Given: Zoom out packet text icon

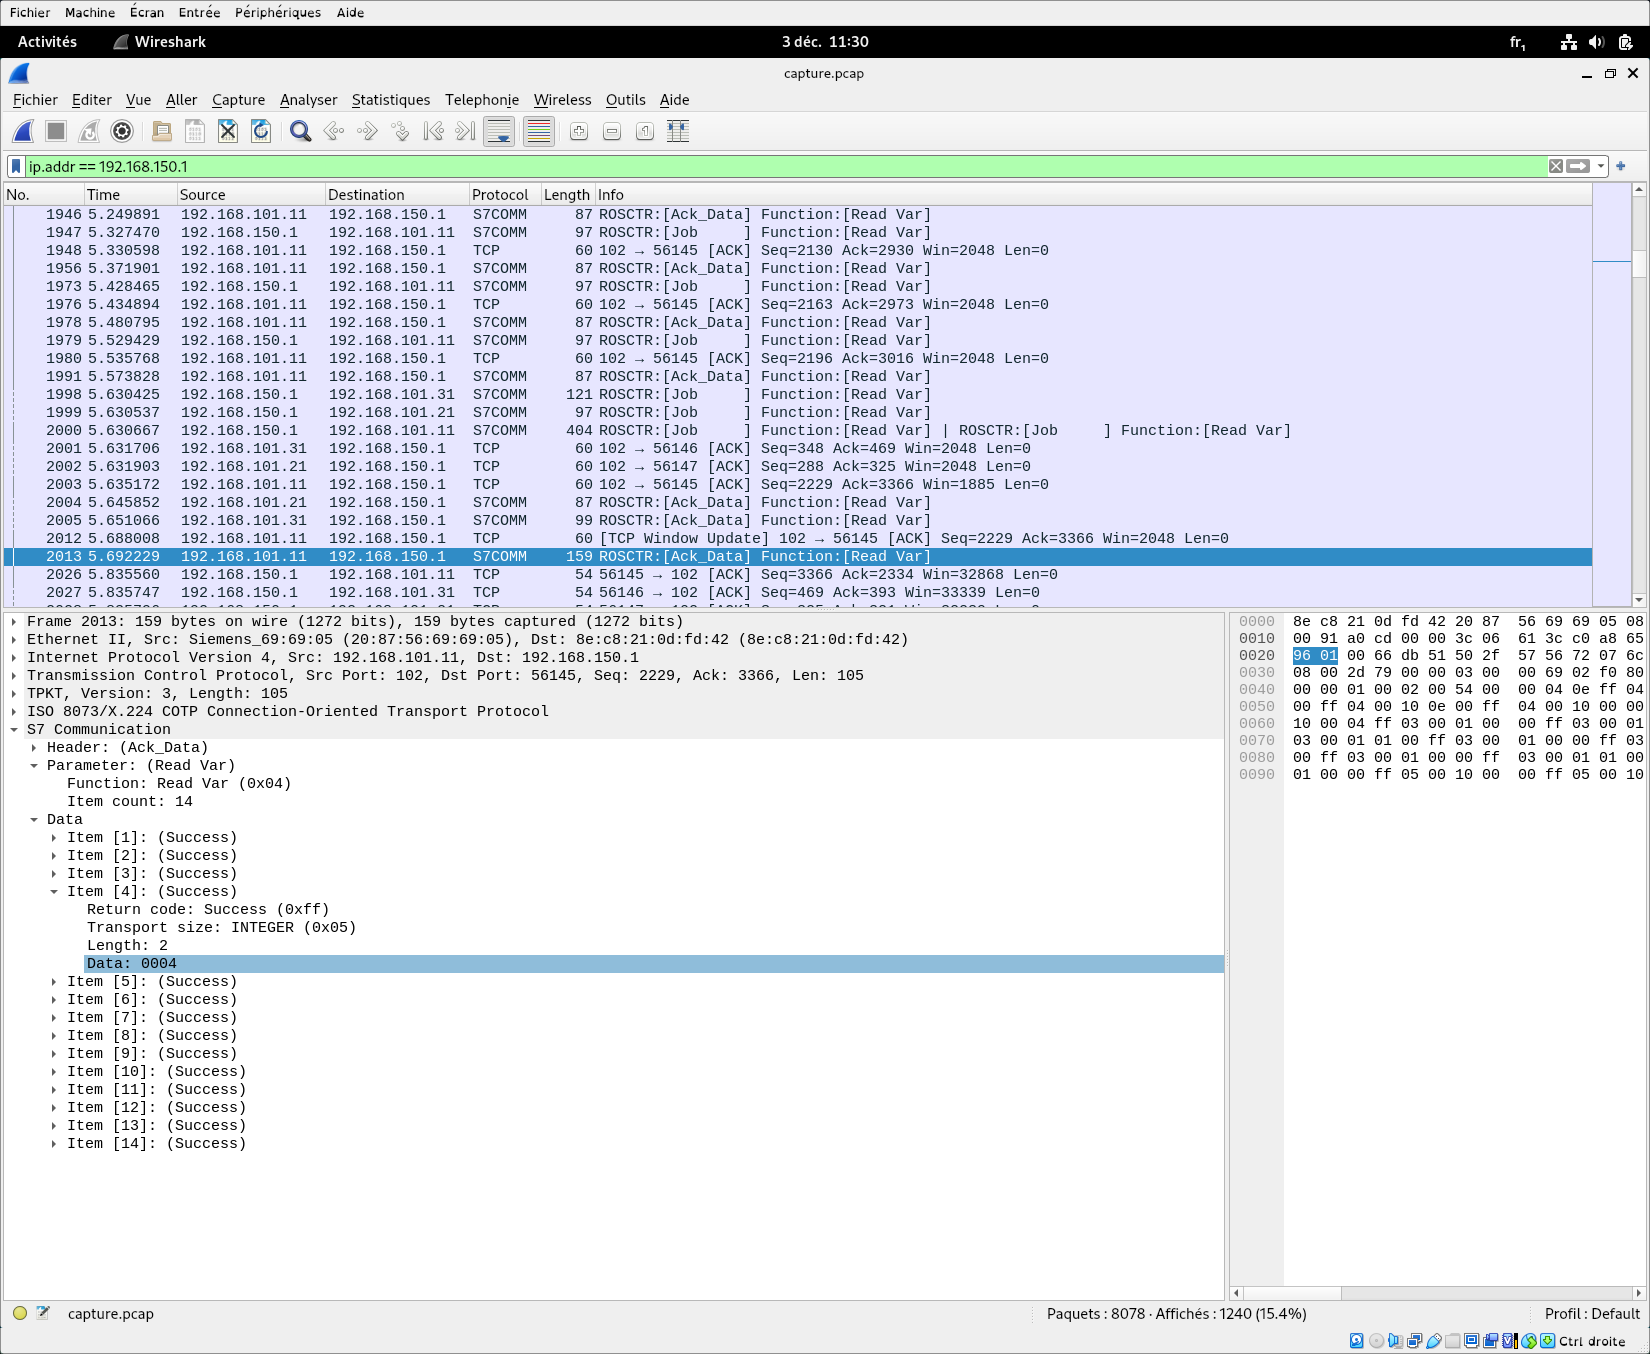Looking at the screenshot, I should pos(612,131).
